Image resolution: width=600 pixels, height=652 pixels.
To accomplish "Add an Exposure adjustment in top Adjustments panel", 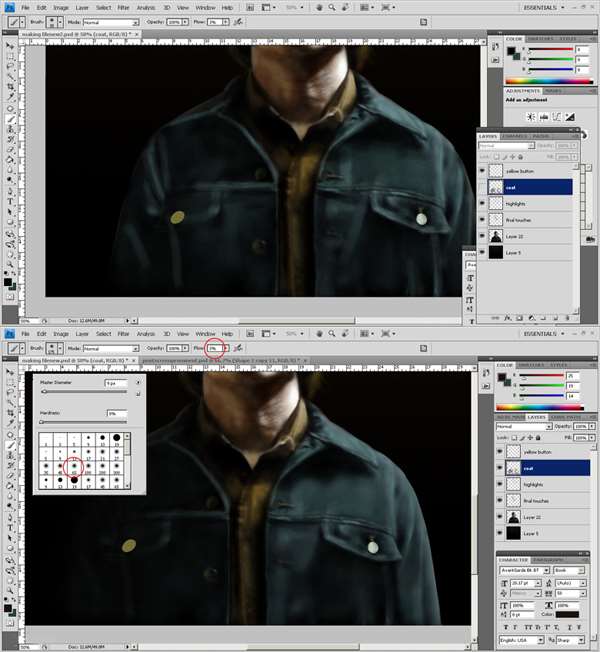I will pos(570,117).
